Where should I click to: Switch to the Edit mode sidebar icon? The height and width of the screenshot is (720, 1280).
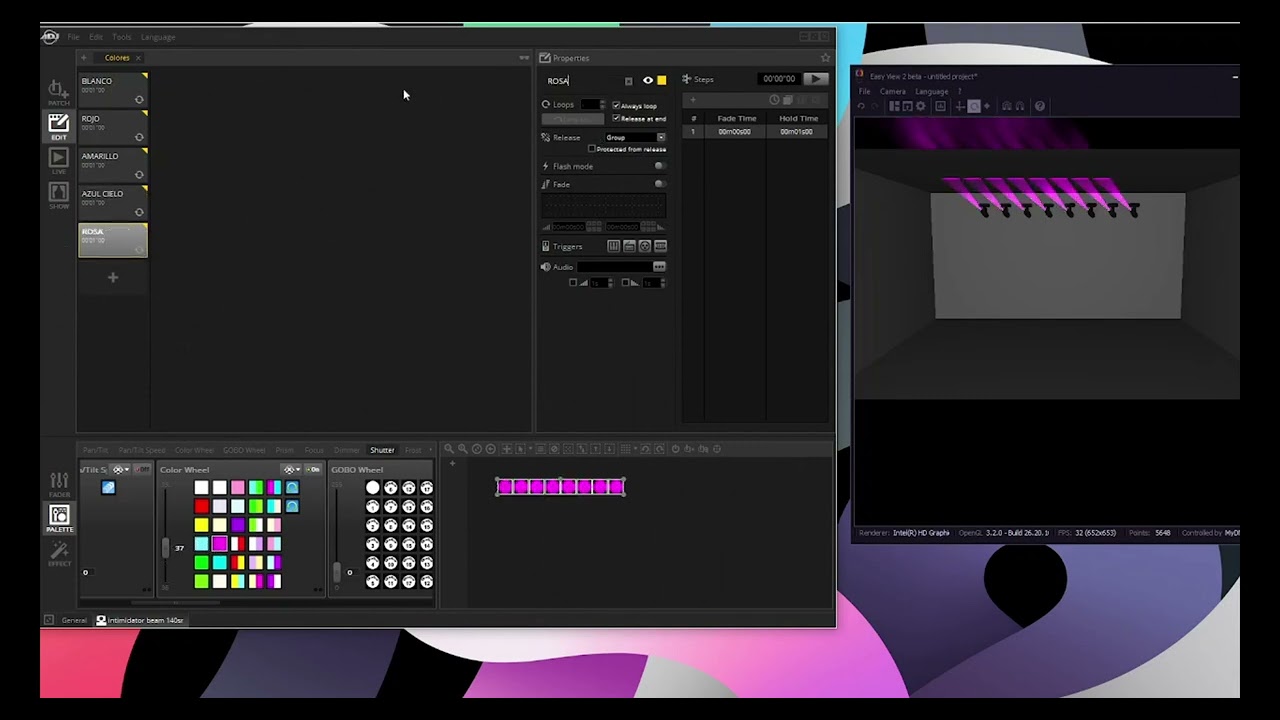pyautogui.click(x=58, y=127)
